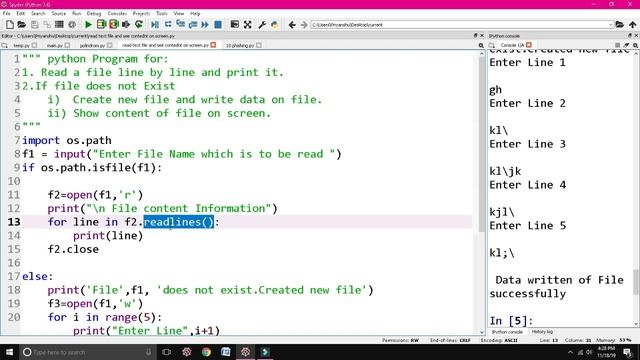The width and height of the screenshot is (640, 360).
Task: Go back to the previous cursor position
Action: [x=292, y=25]
